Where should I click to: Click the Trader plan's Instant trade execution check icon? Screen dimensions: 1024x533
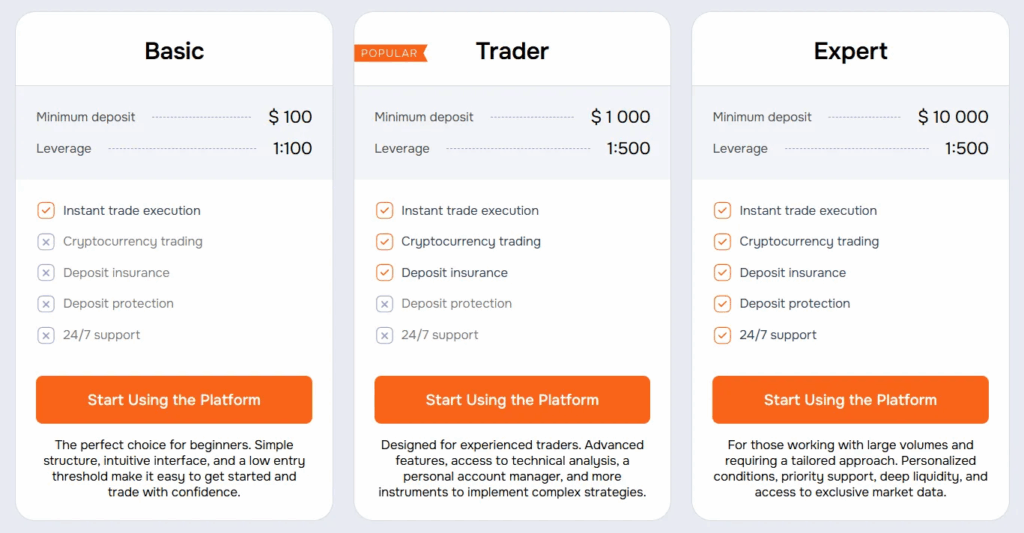point(384,211)
